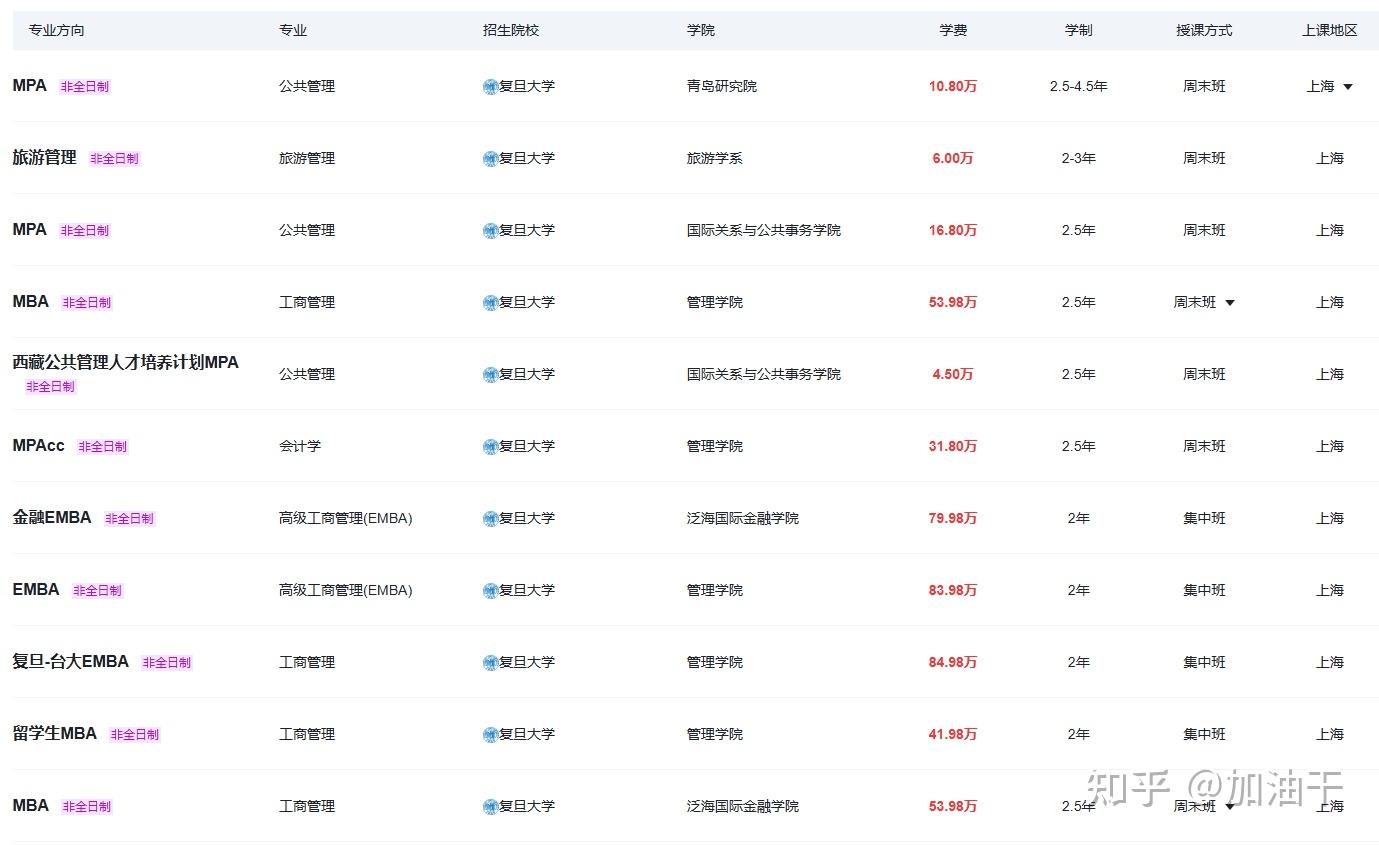Viewport: 1379px width, 845px height.
Task: Click the 非全日制 tag beside 留学生MBA
Action: (135, 735)
